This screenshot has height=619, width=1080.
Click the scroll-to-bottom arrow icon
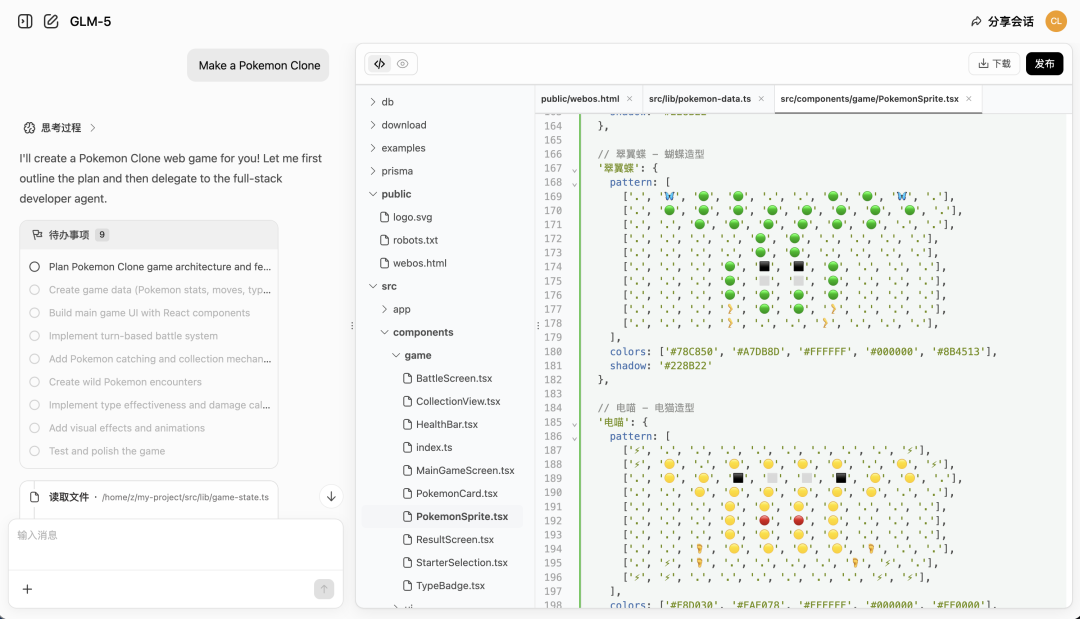coord(331,496)
